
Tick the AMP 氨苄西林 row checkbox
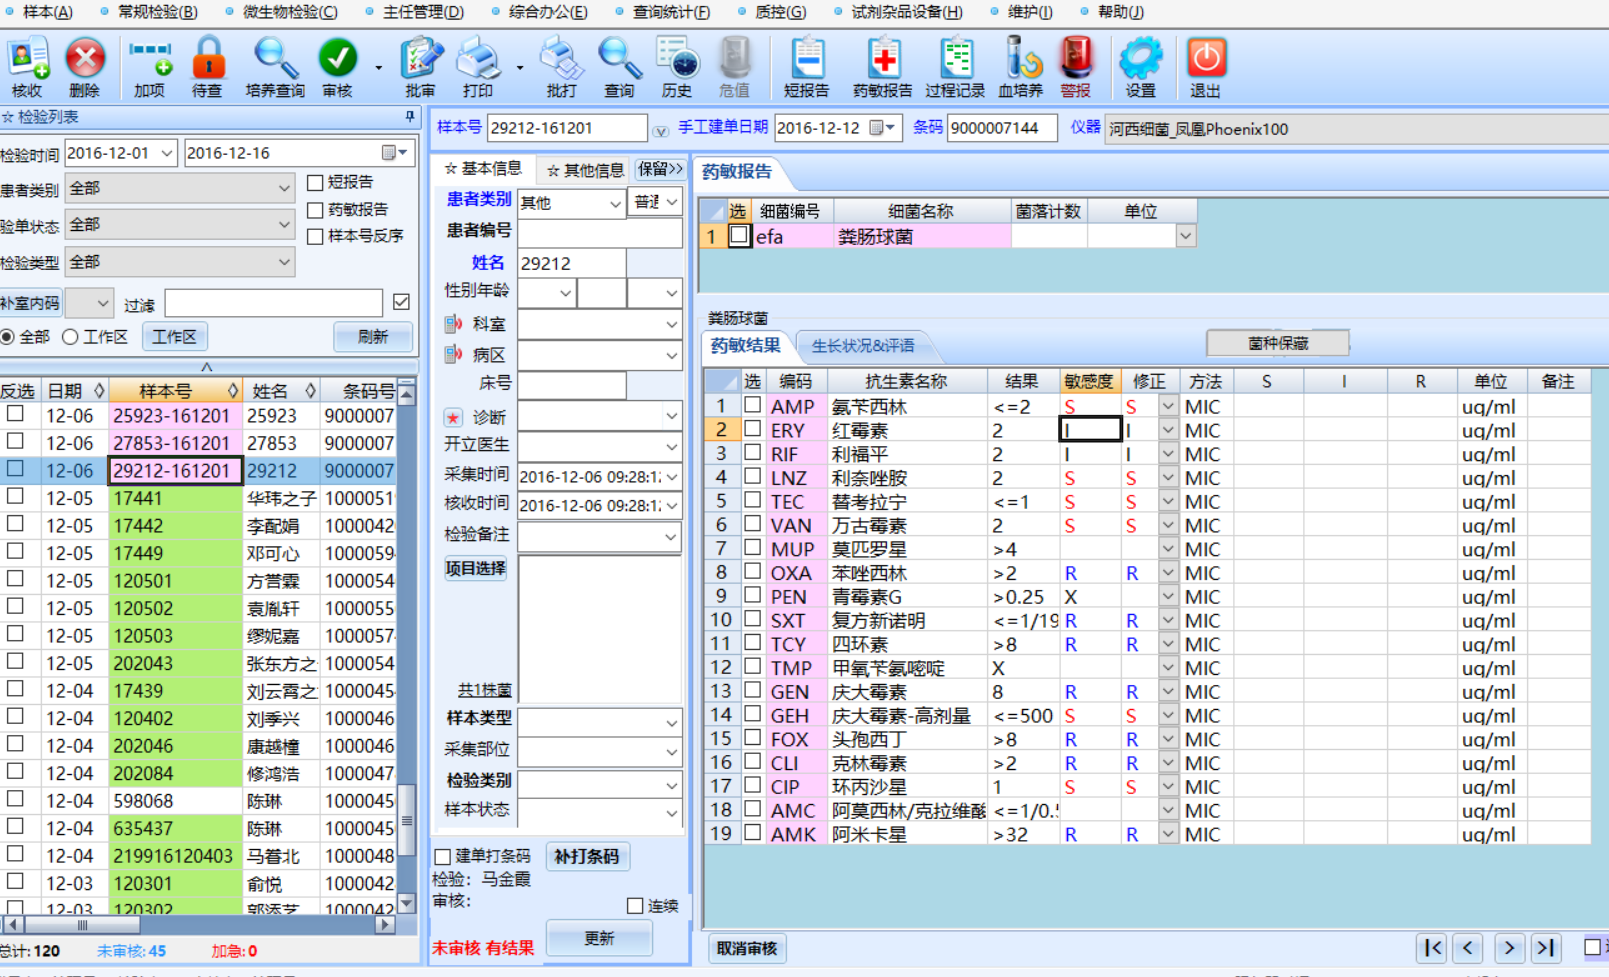tap(752, 406)
